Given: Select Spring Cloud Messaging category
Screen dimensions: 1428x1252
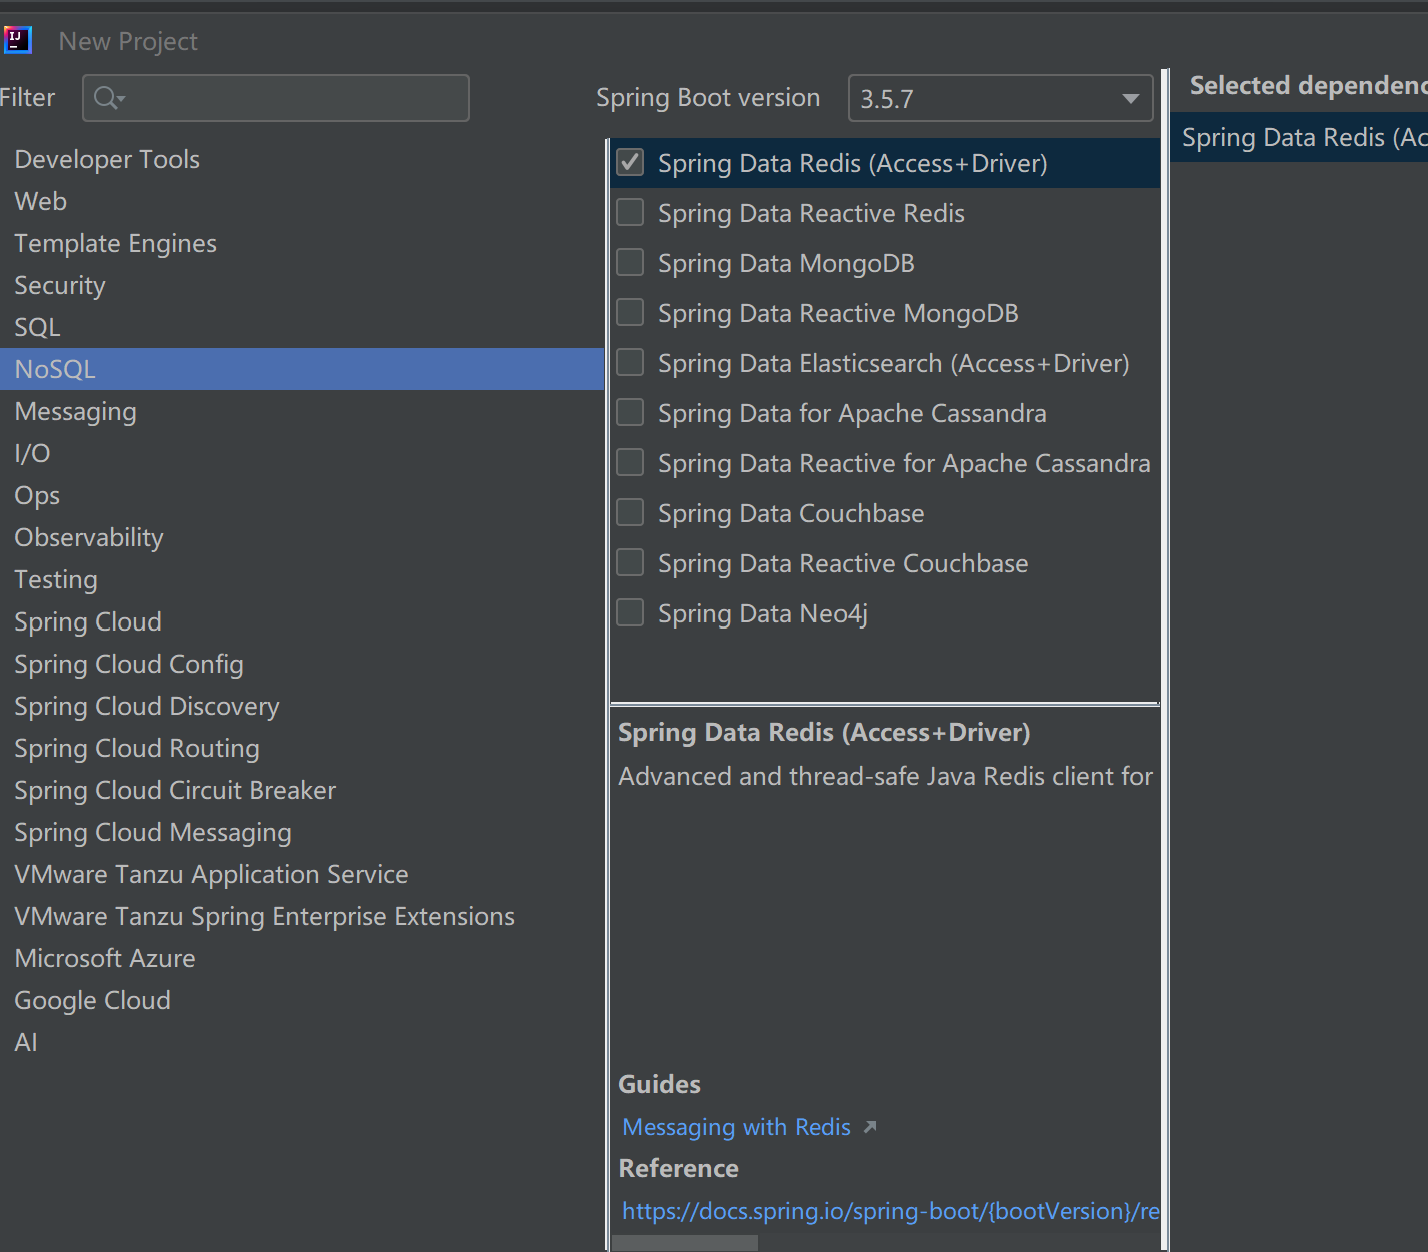Looking at the screenshot, I should 302,832.
